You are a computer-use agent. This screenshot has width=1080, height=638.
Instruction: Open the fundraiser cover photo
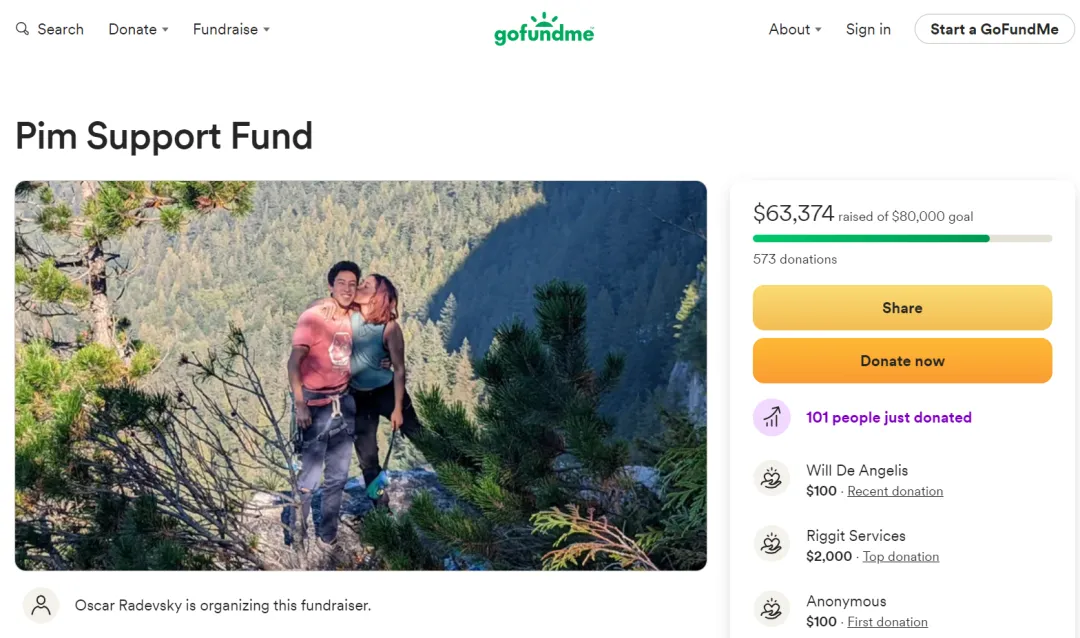361,375
